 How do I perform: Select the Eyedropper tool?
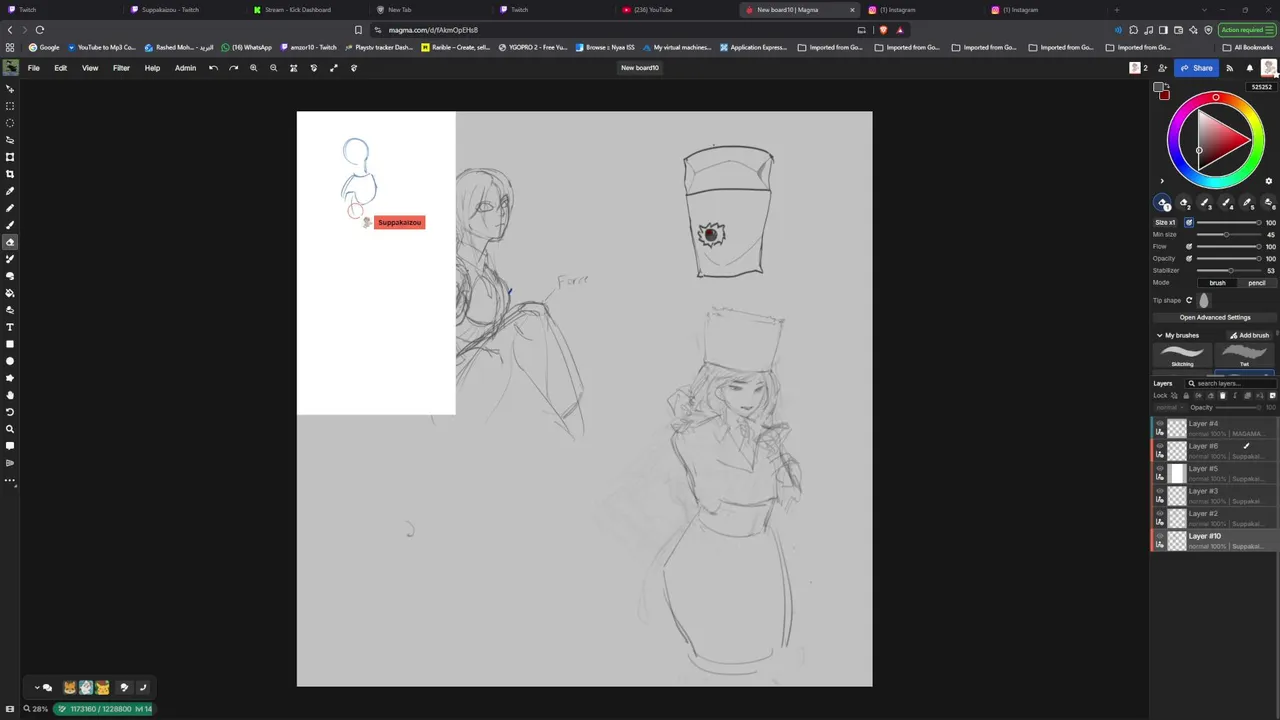pos(10,191)
